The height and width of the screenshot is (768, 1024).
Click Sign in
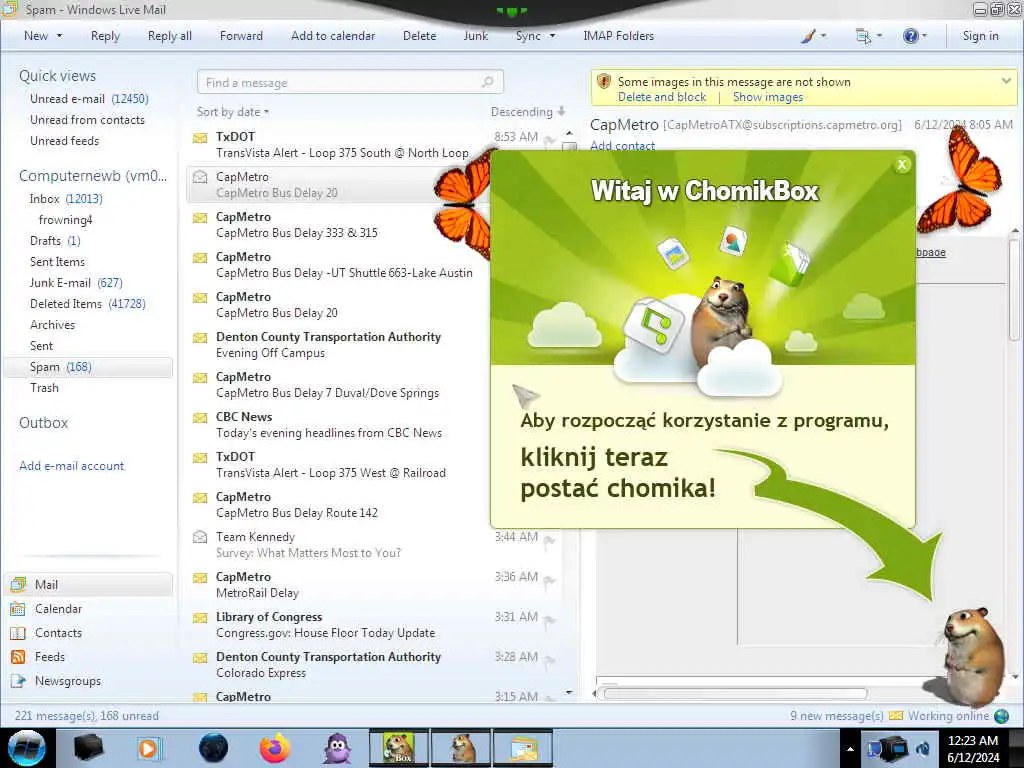(980, 36)
